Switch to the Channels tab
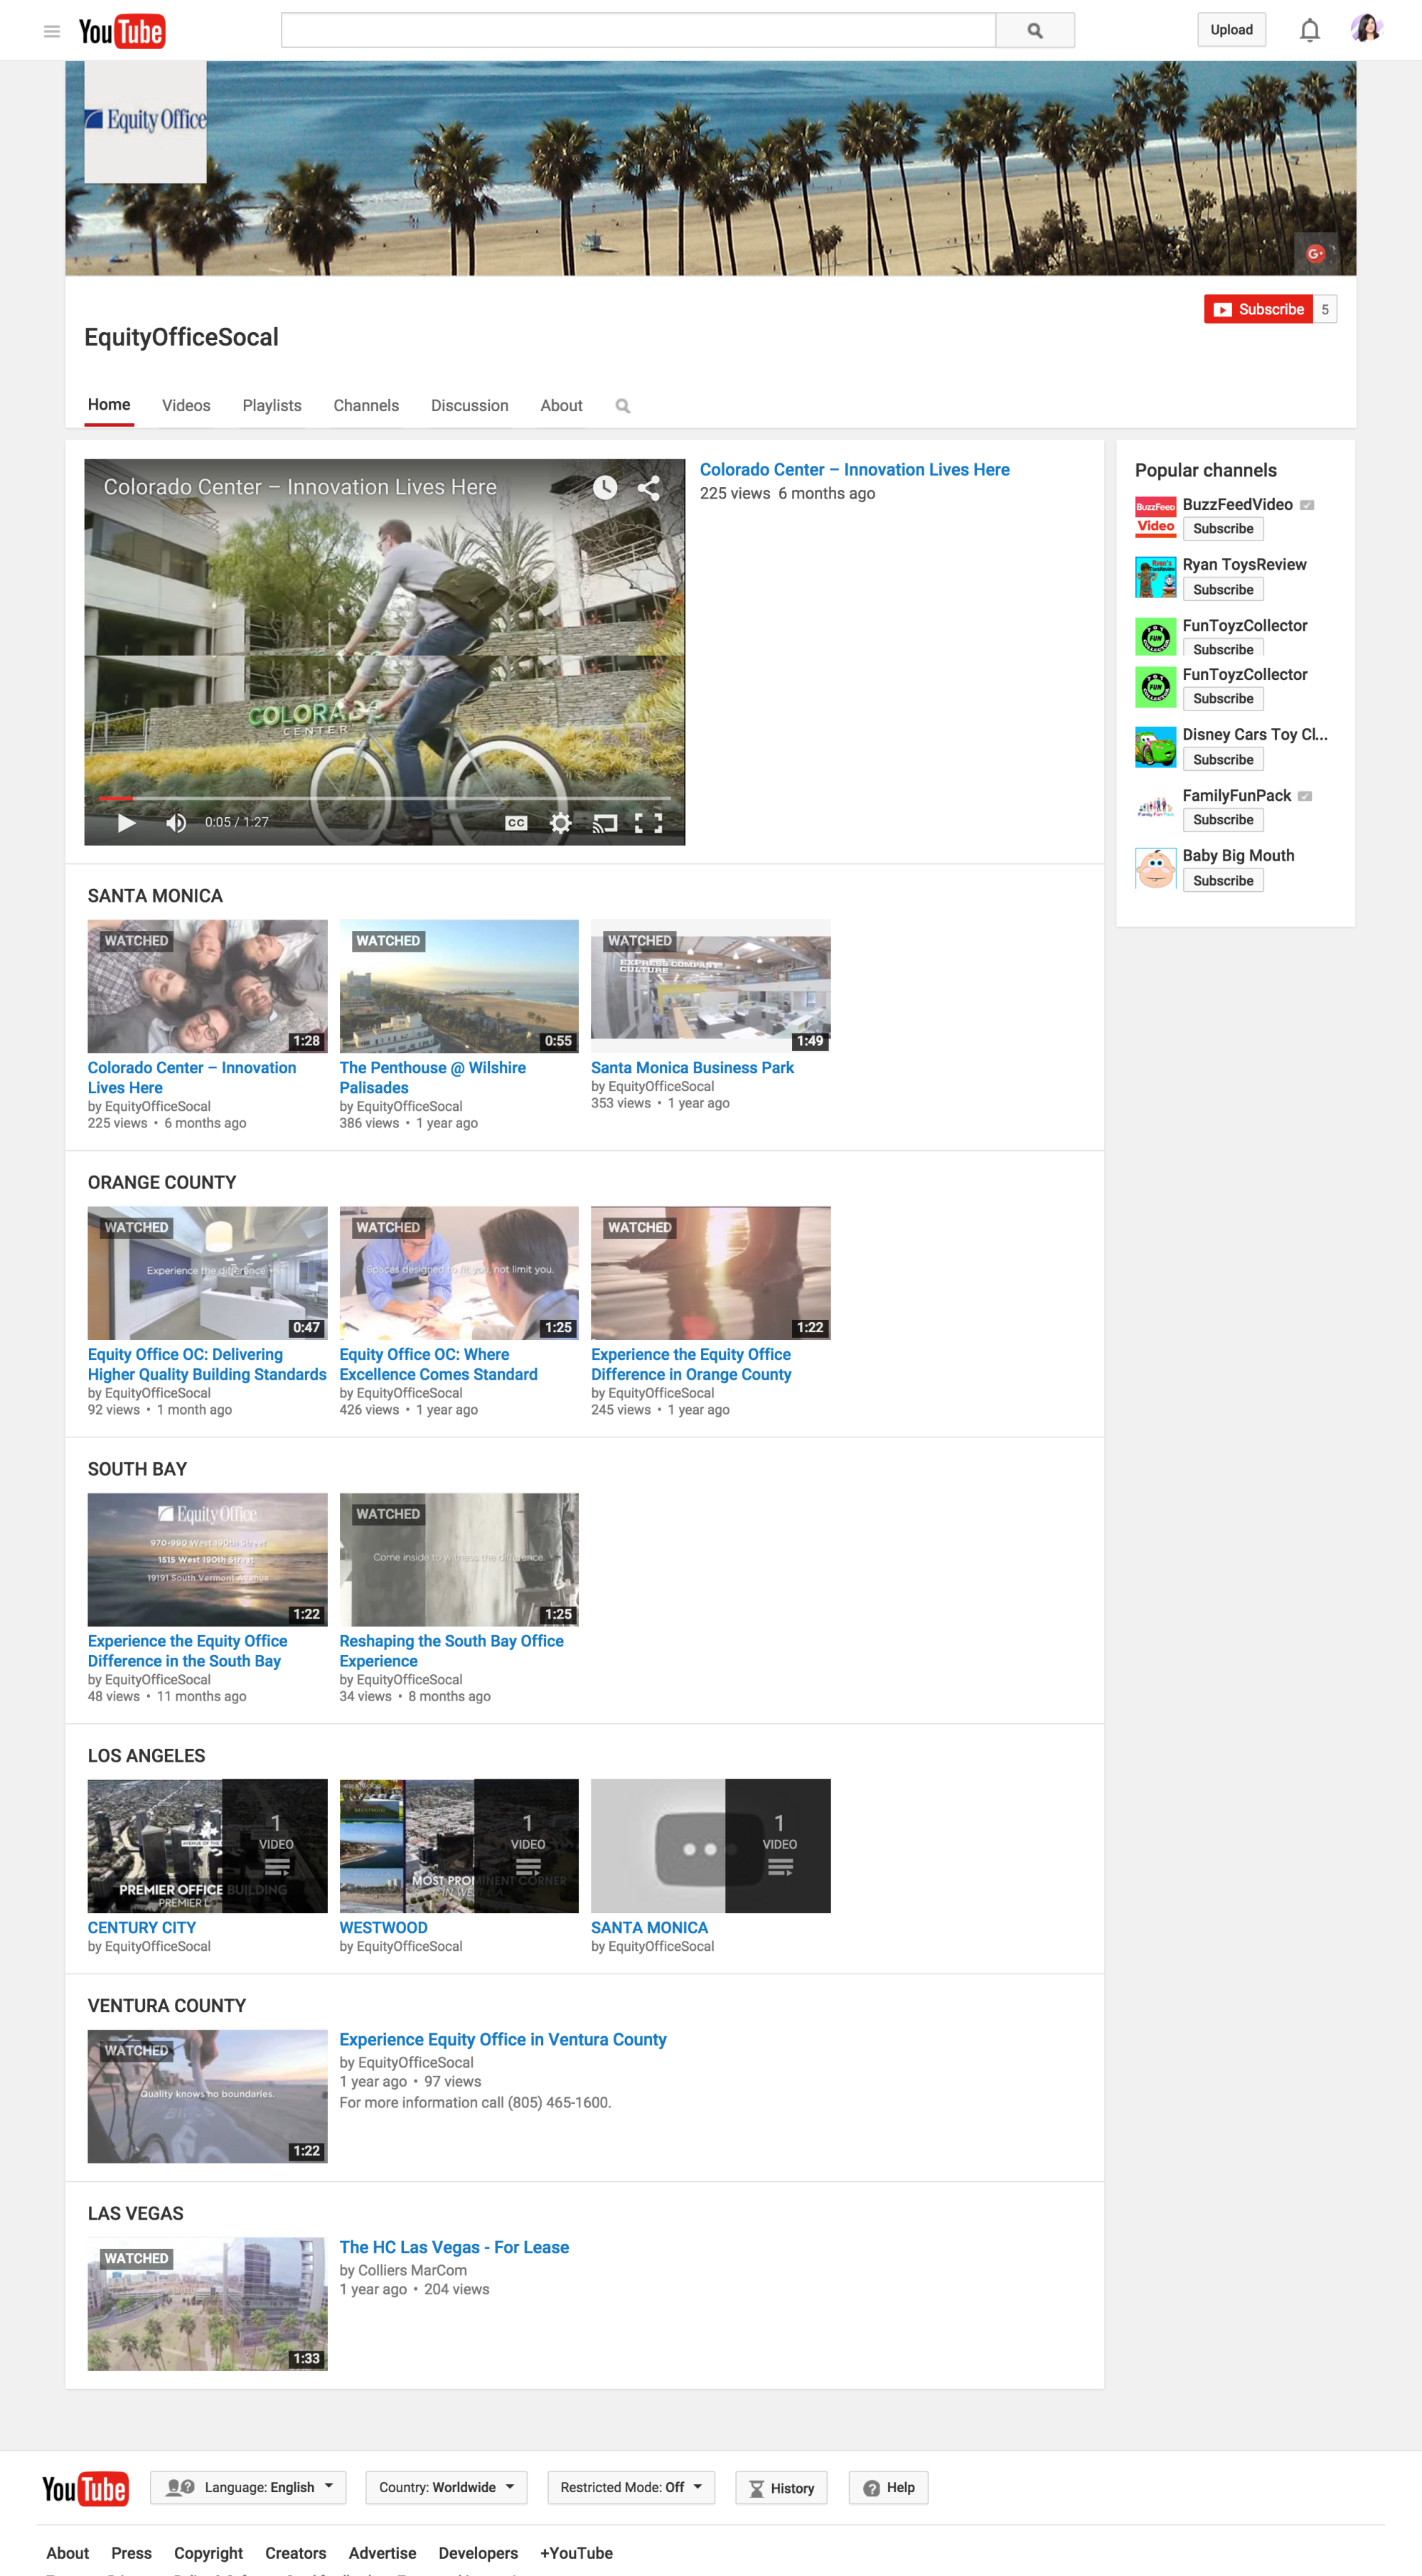The height and width of the screenshot is (2576, 1422). (x=366, y=405)
